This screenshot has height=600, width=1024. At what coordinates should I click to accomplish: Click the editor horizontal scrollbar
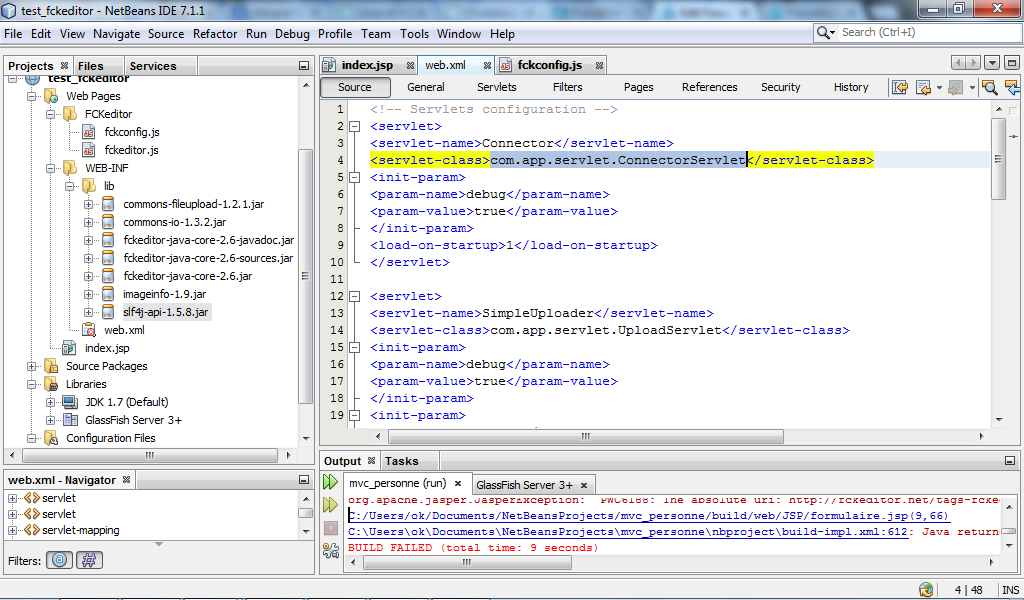click(586, 436)
